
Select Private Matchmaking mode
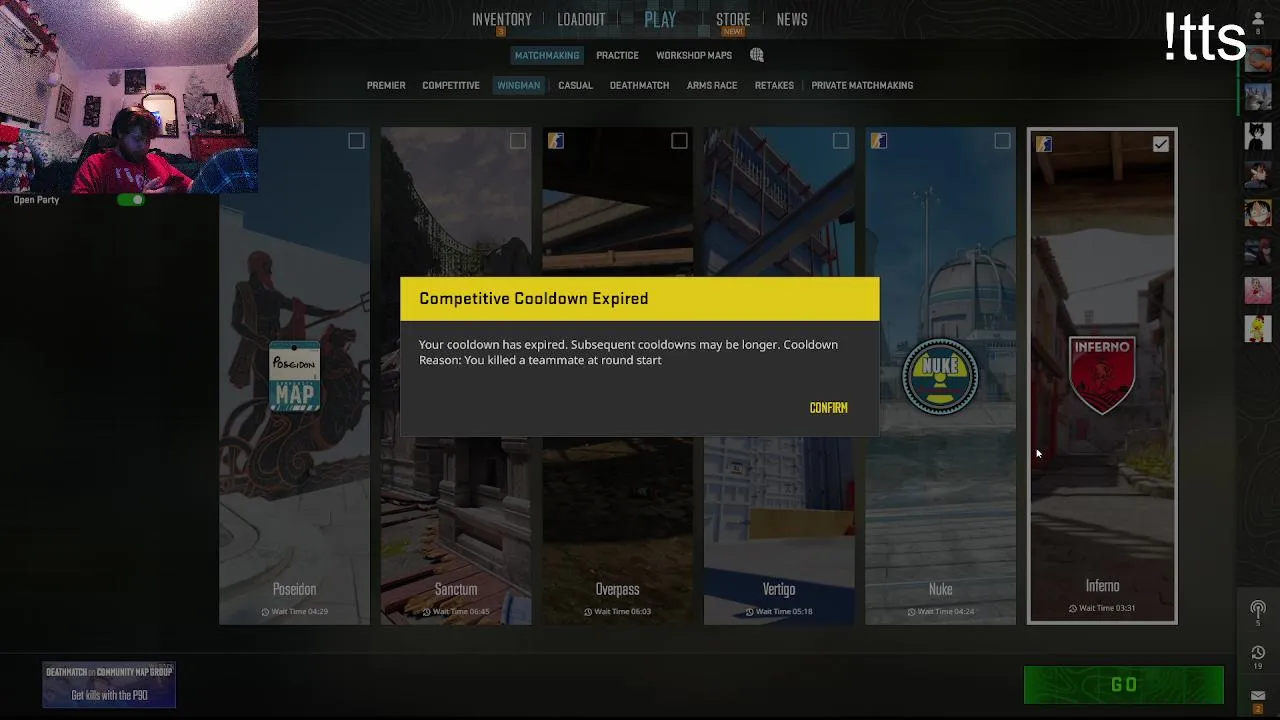(862, 85)
